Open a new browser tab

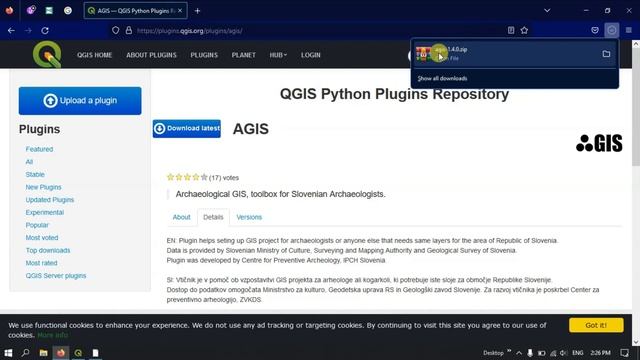point(197,11)
